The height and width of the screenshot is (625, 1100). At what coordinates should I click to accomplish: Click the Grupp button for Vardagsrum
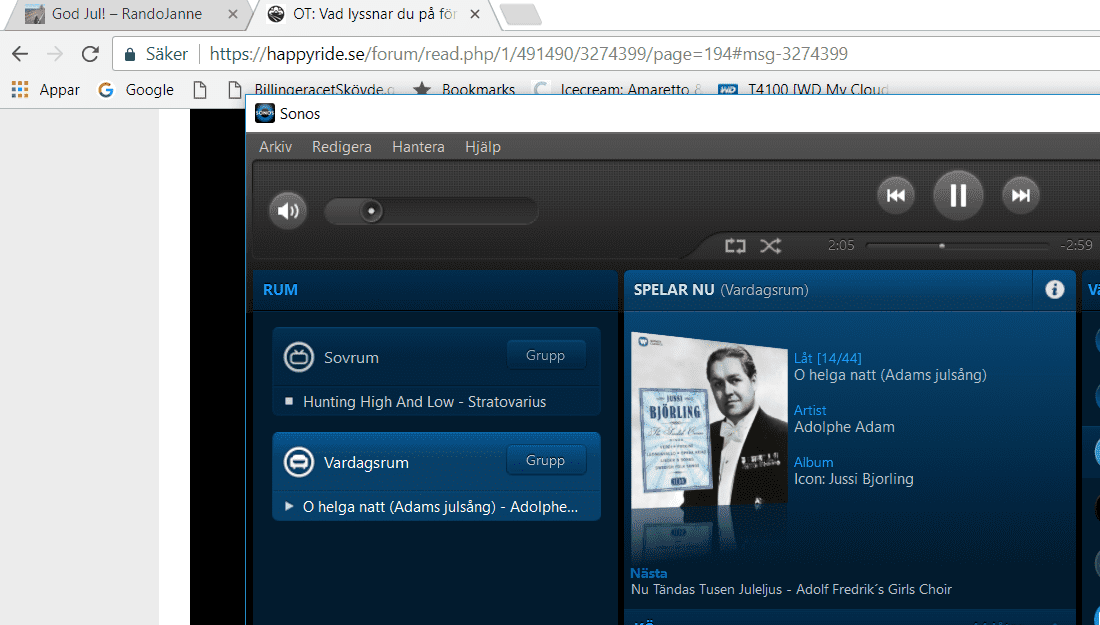(545, 460)
